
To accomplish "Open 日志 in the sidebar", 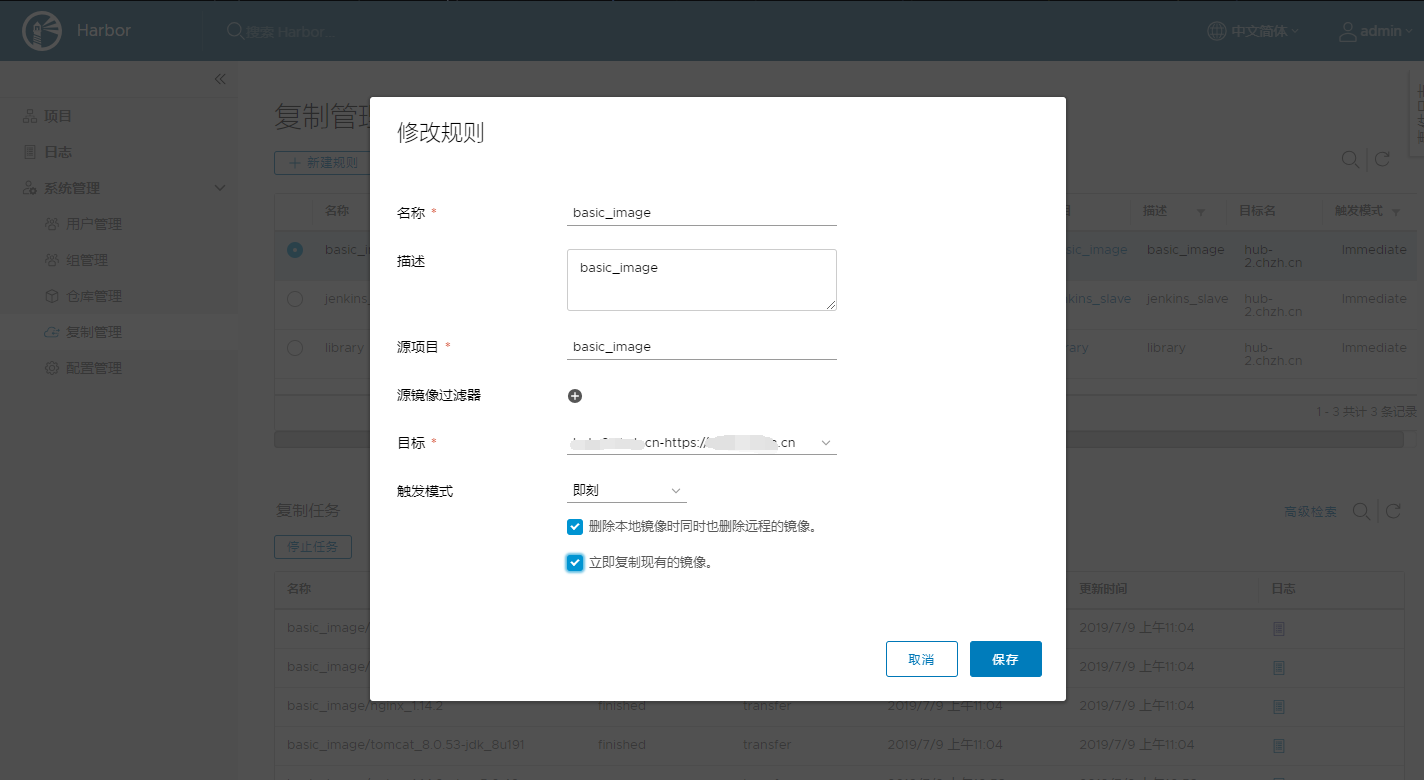I will 58,152.
